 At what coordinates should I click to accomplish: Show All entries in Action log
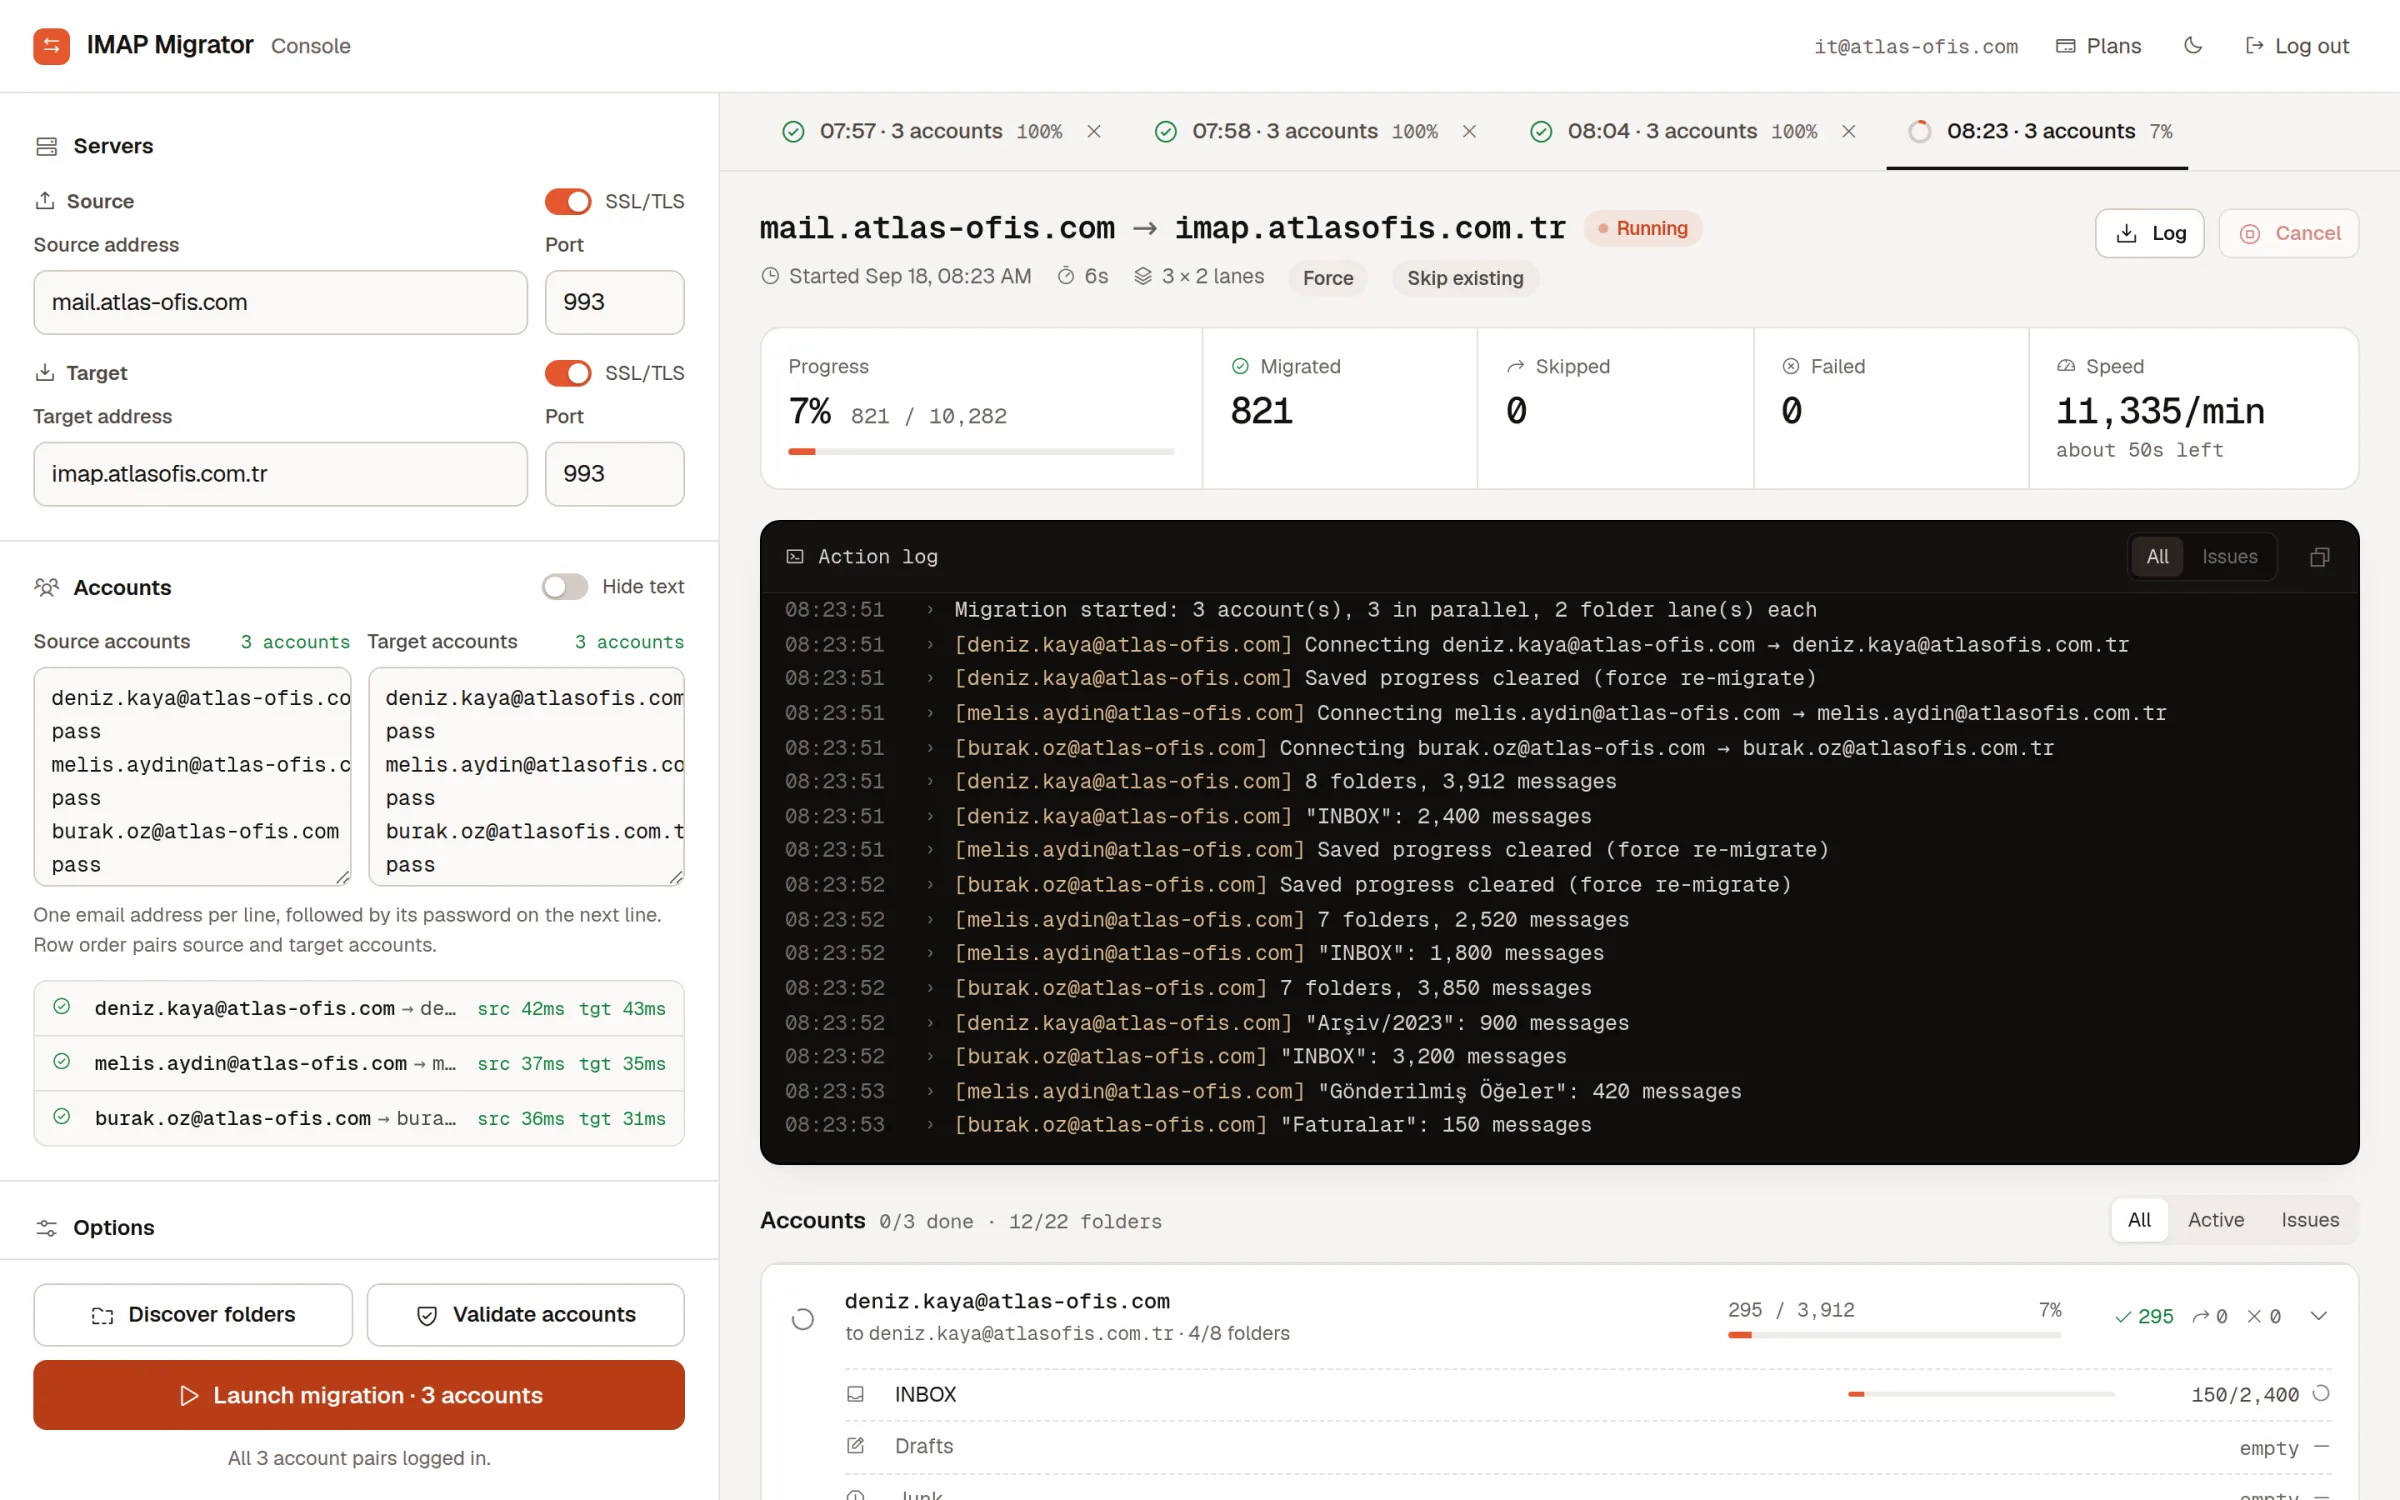(x=2157, y=556)
